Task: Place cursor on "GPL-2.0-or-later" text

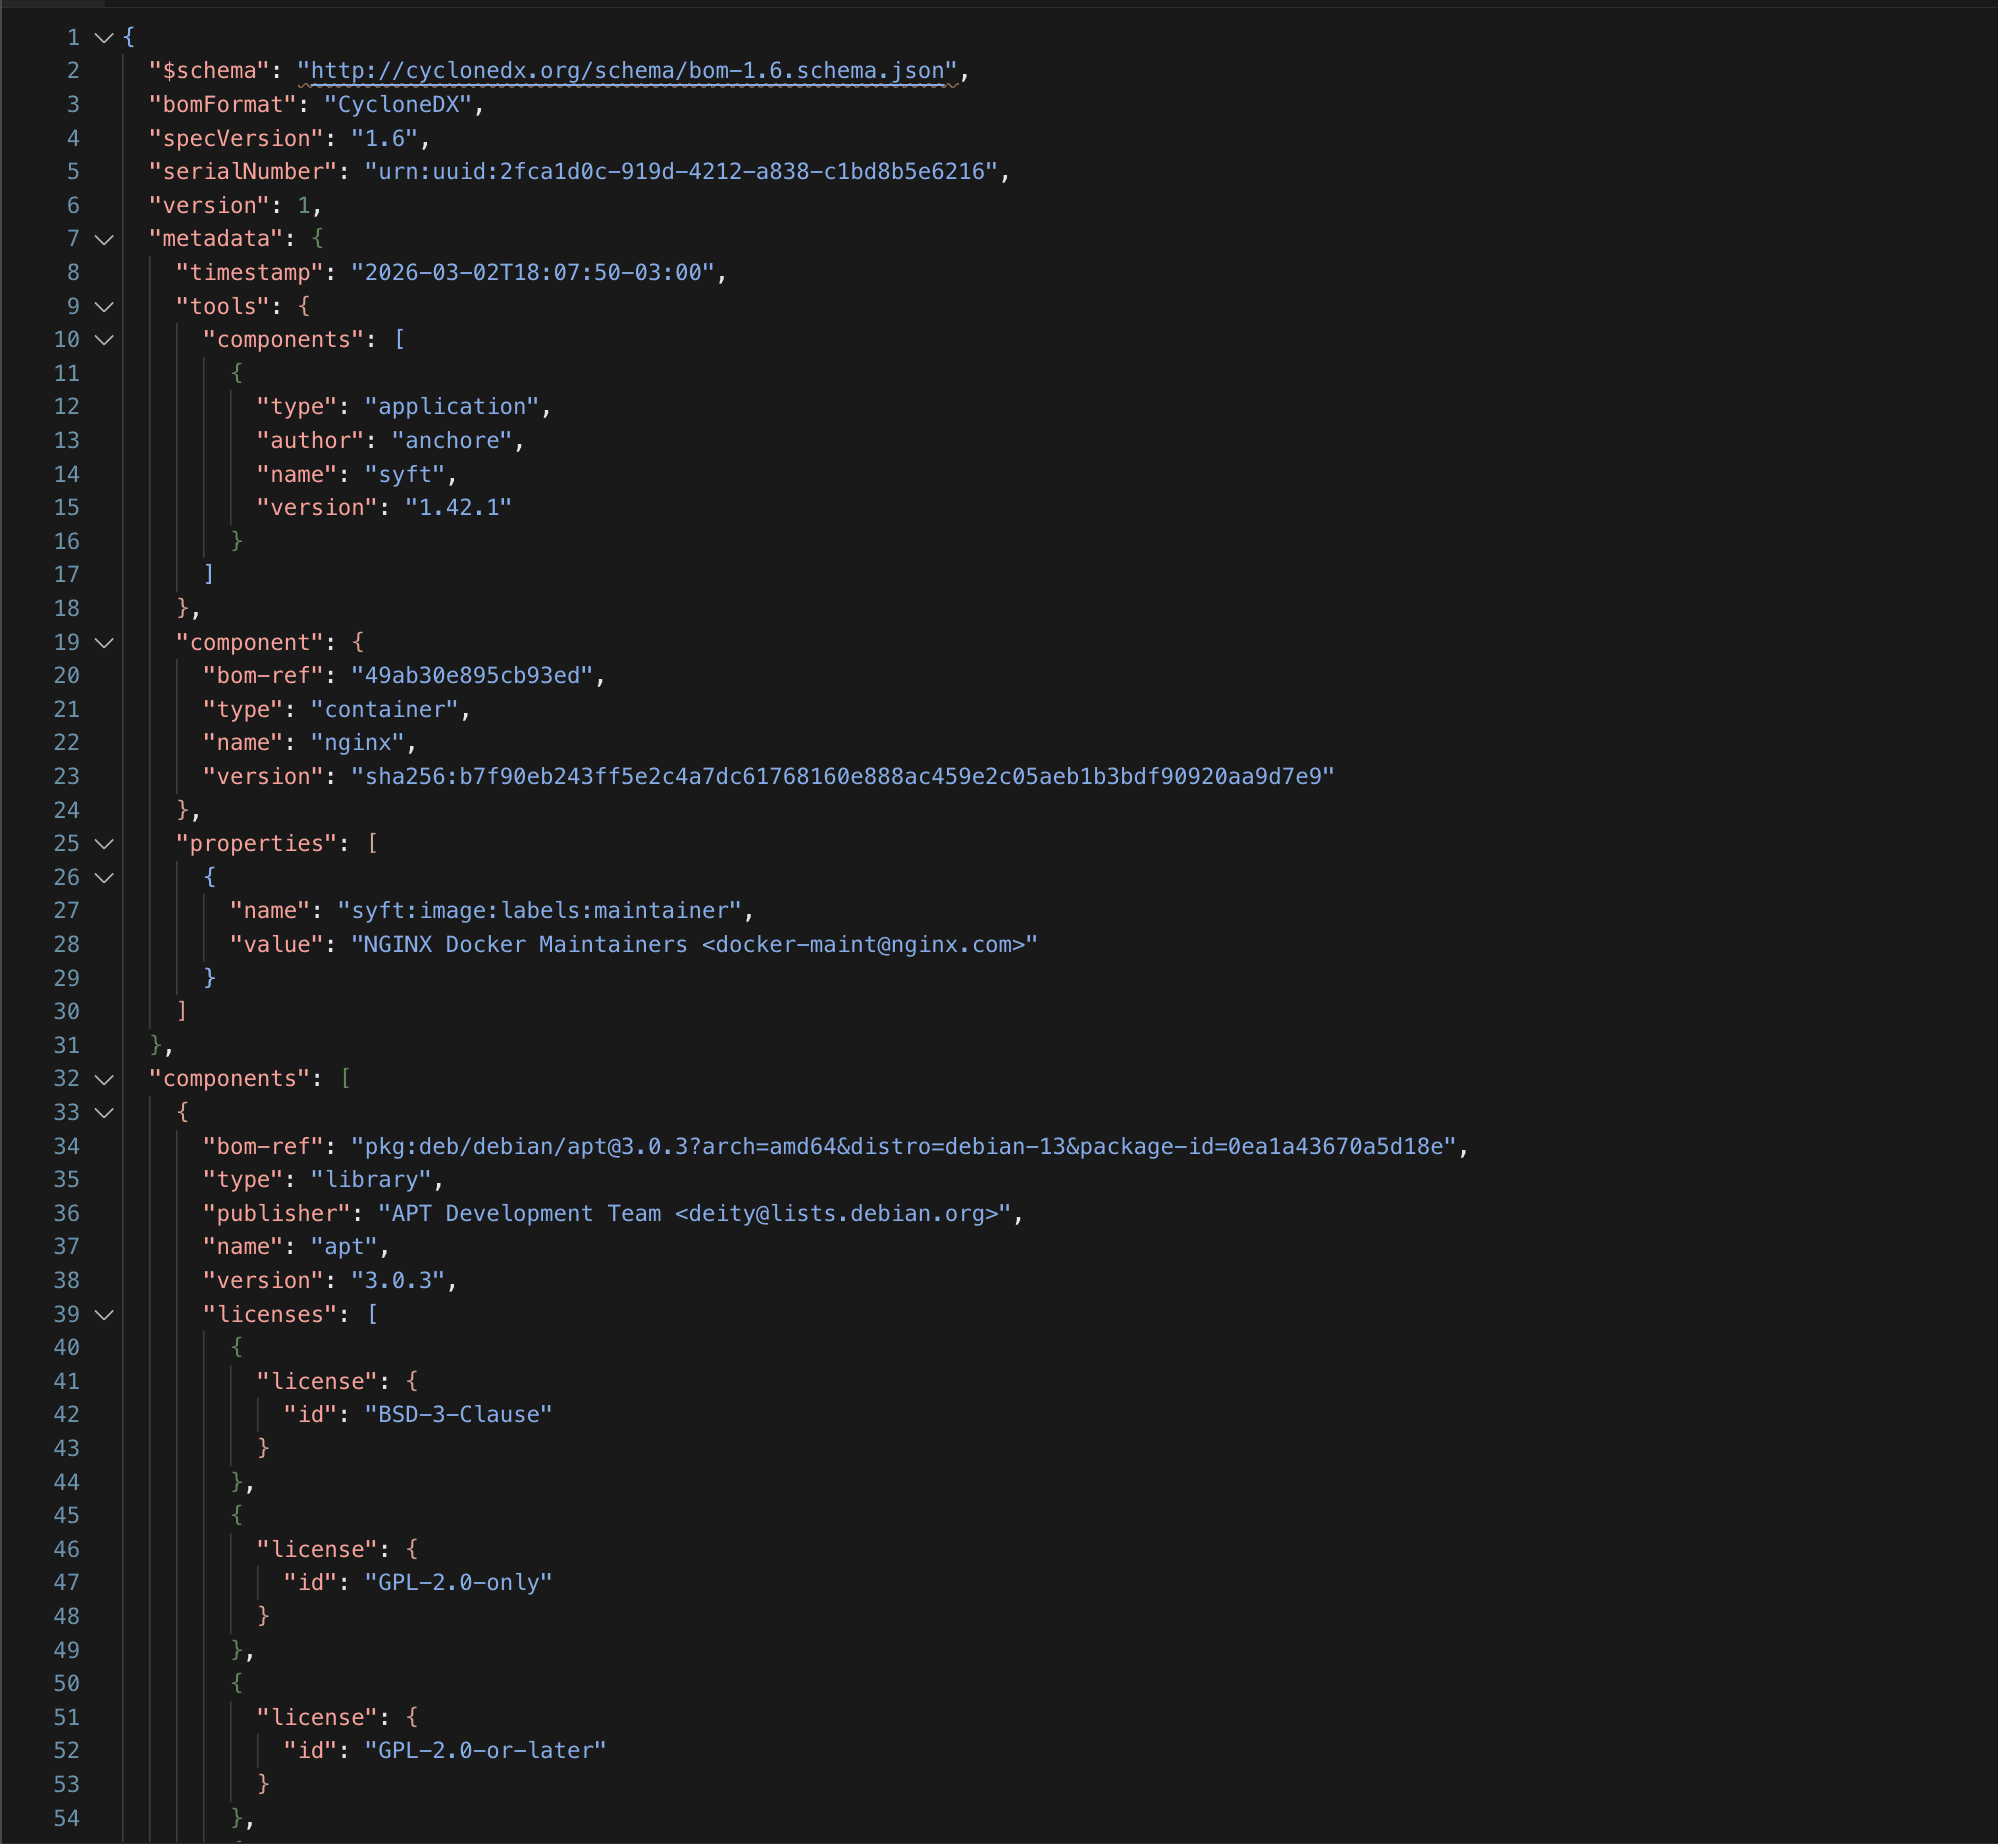Action: [485, 1751]
